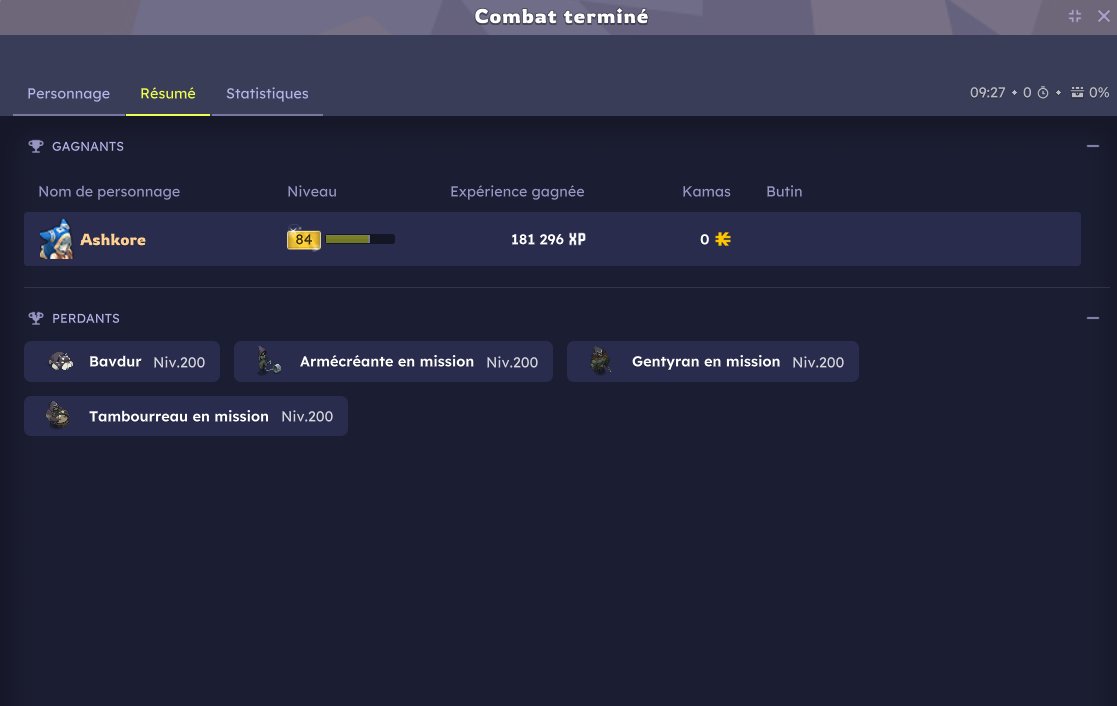Click the Tambourreau monster icon
Viewport: 1117px width, 706px height.
click(57, 415)
